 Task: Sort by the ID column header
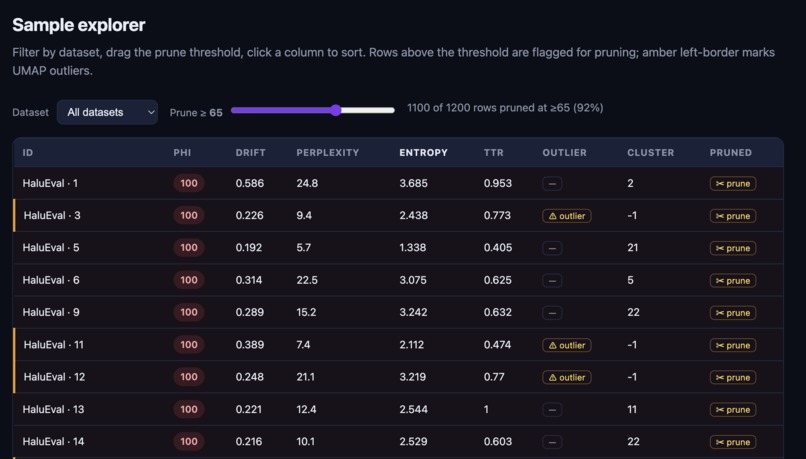[x=28, y=153]
